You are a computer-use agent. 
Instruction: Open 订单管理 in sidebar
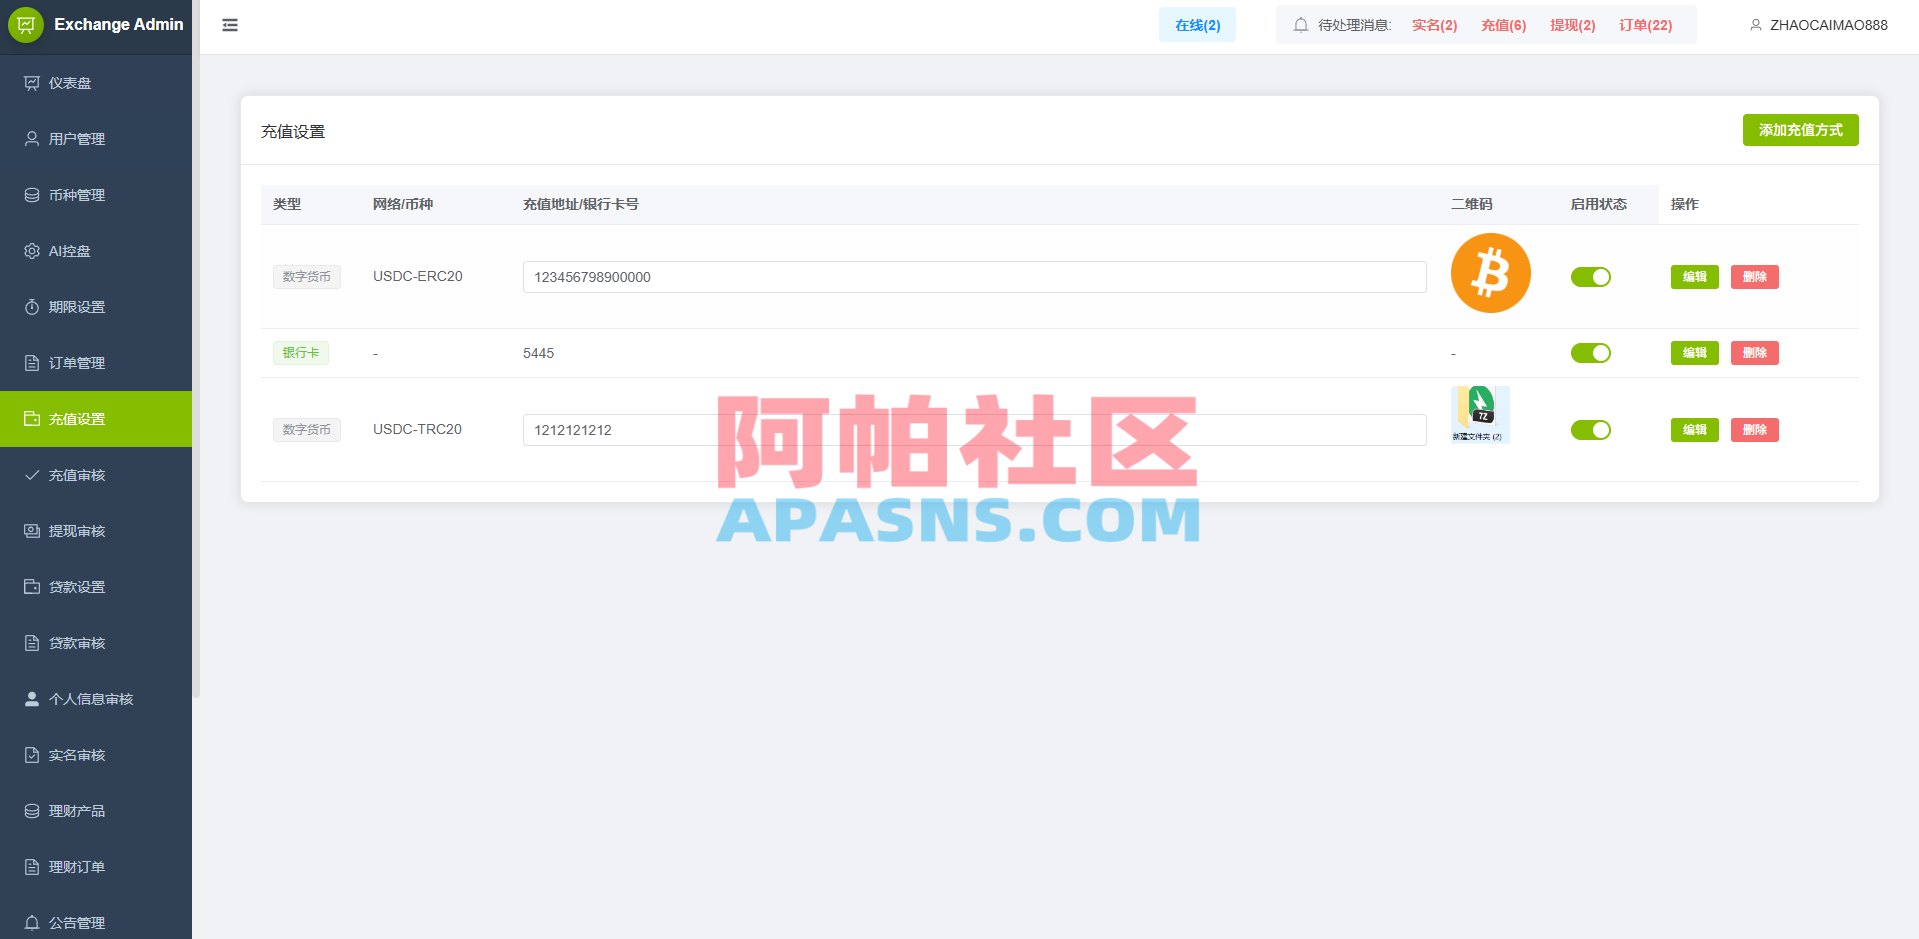(96, 363)
